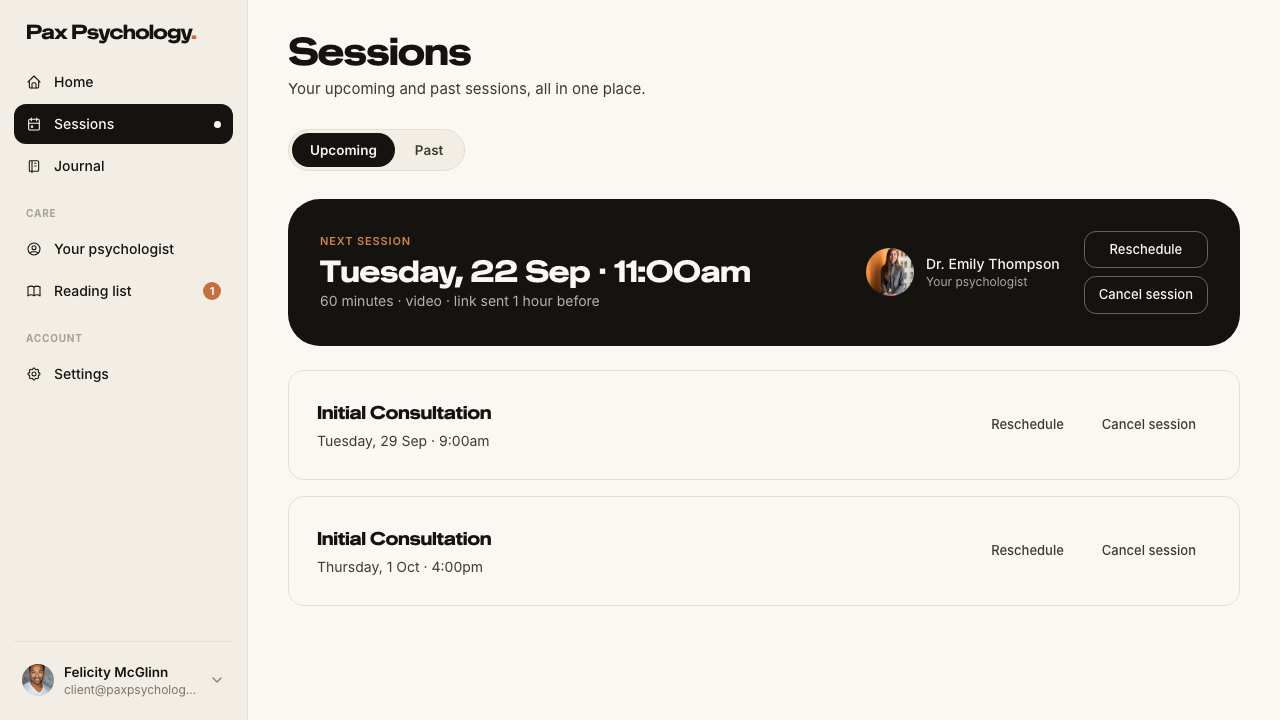Reschedule the 29 Sep Initial Consultation
Image resolution: width=1280 pixels, height=720 pixels.
1027,424
